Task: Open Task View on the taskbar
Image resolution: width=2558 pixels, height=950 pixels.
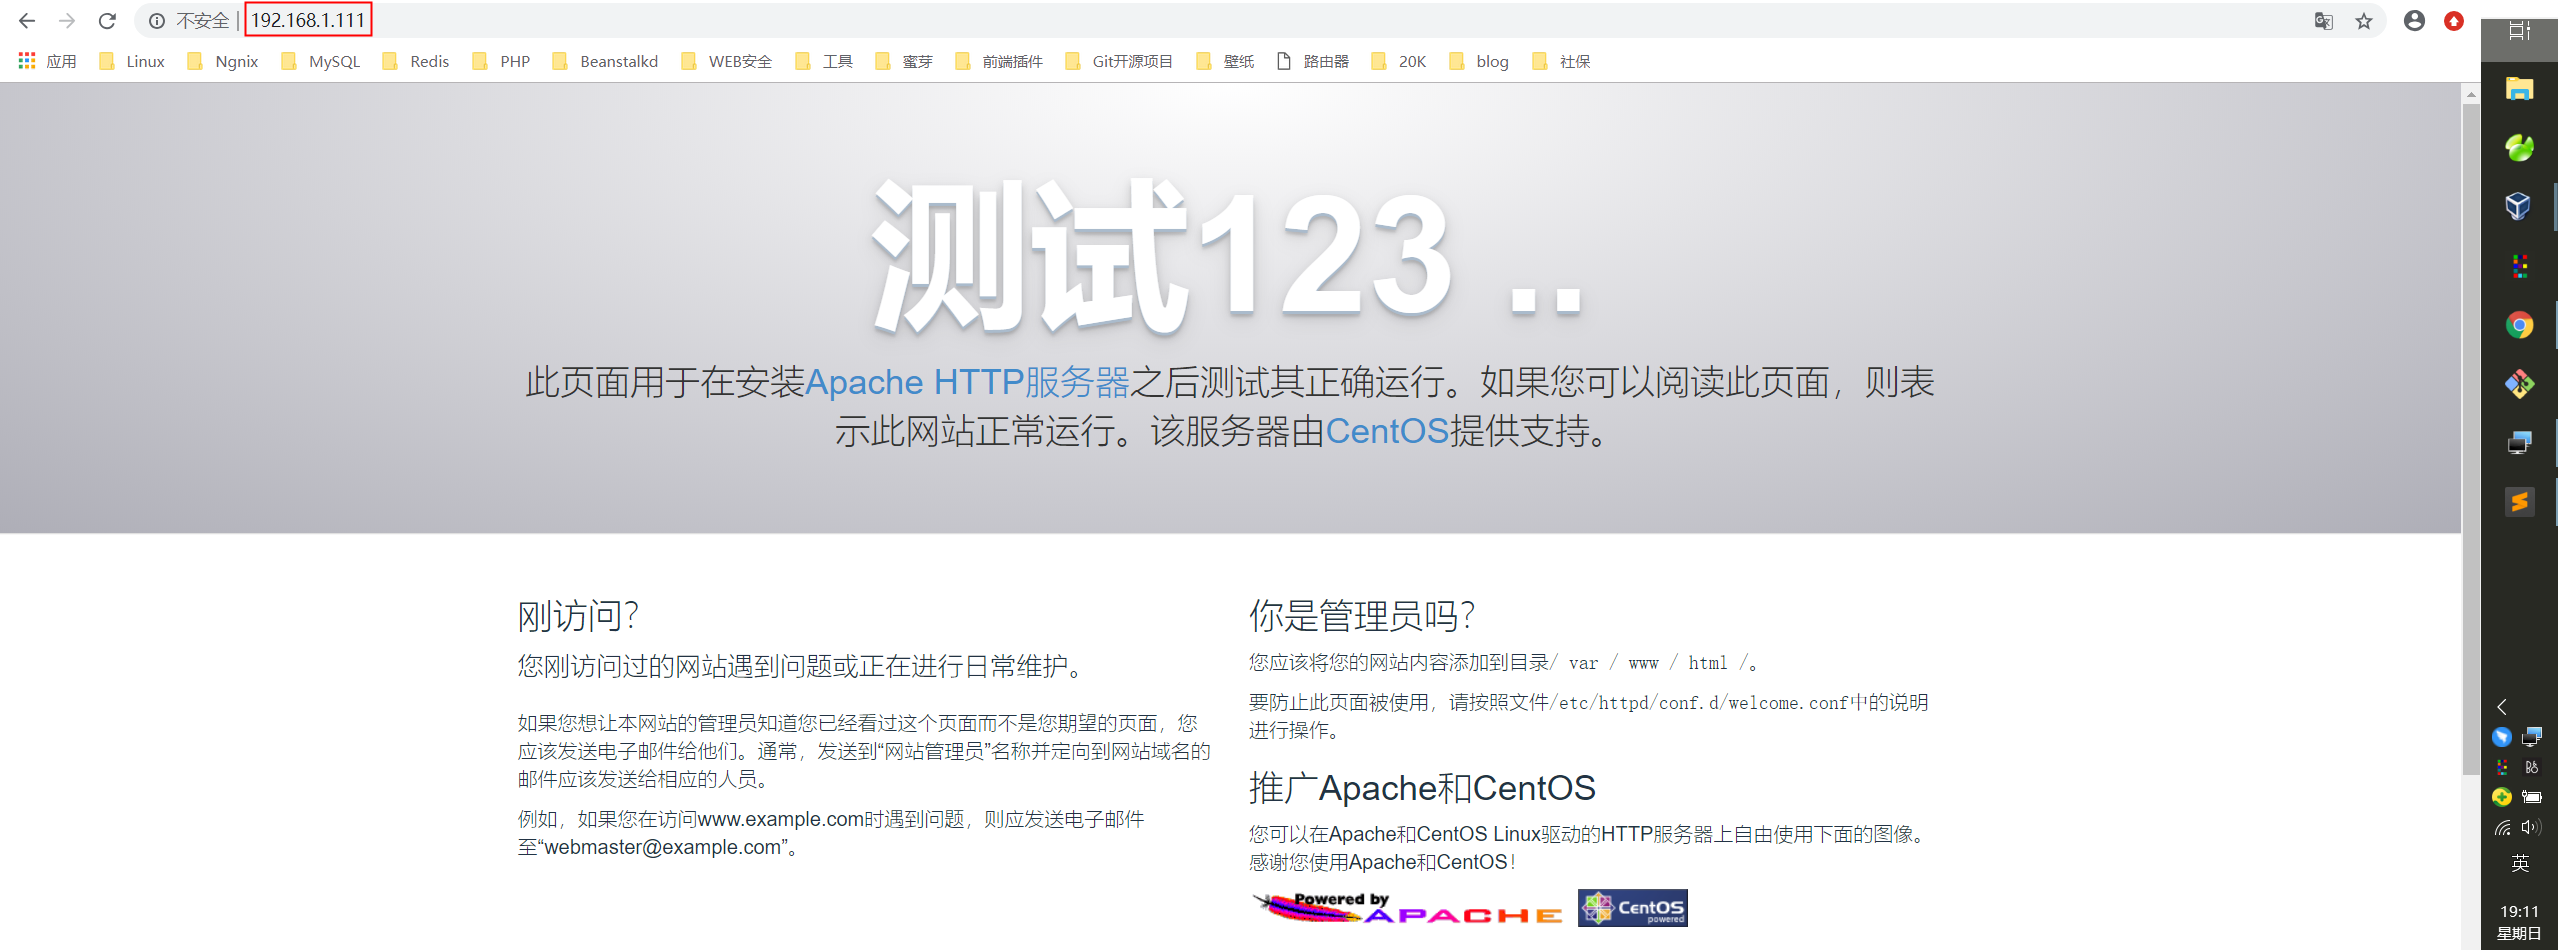Action: click(x=2519, y=30)
